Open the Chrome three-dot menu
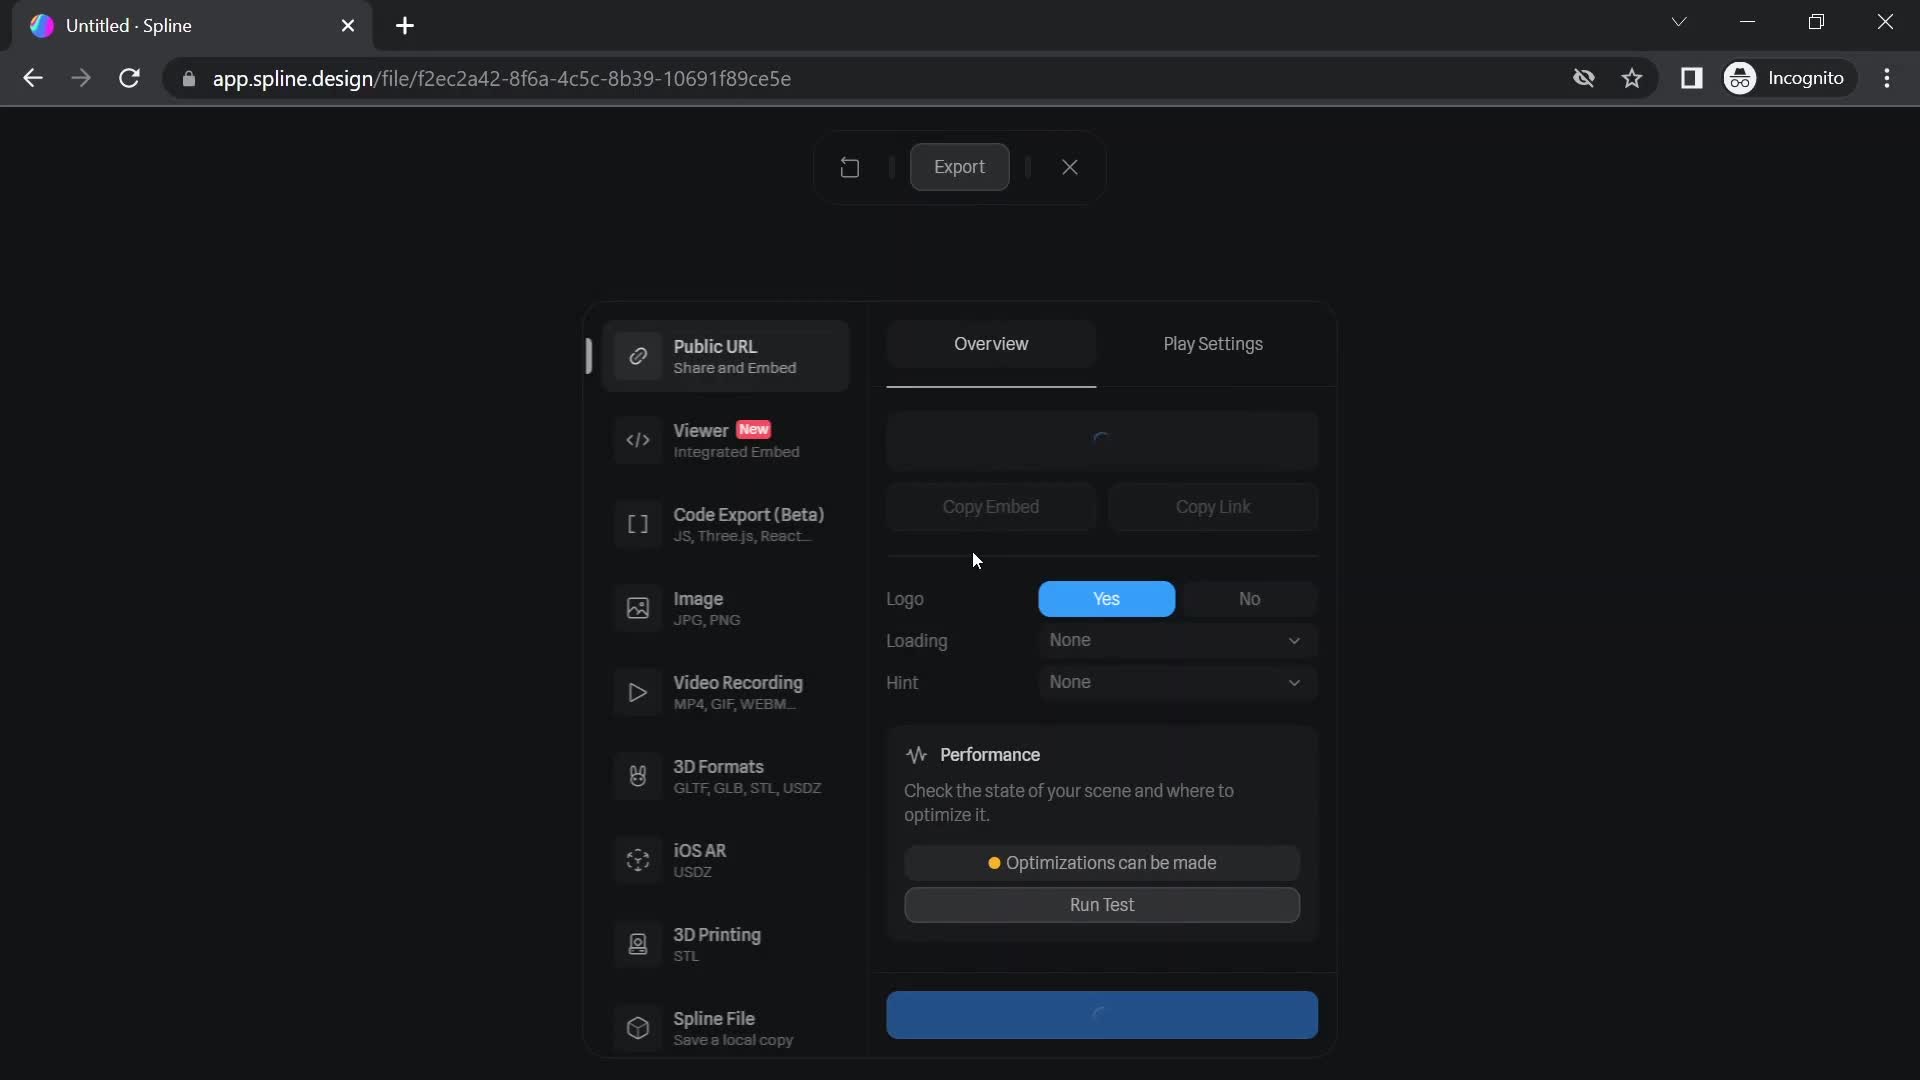Screen dimensions: 1920x1080 [x=1887, y=78]
